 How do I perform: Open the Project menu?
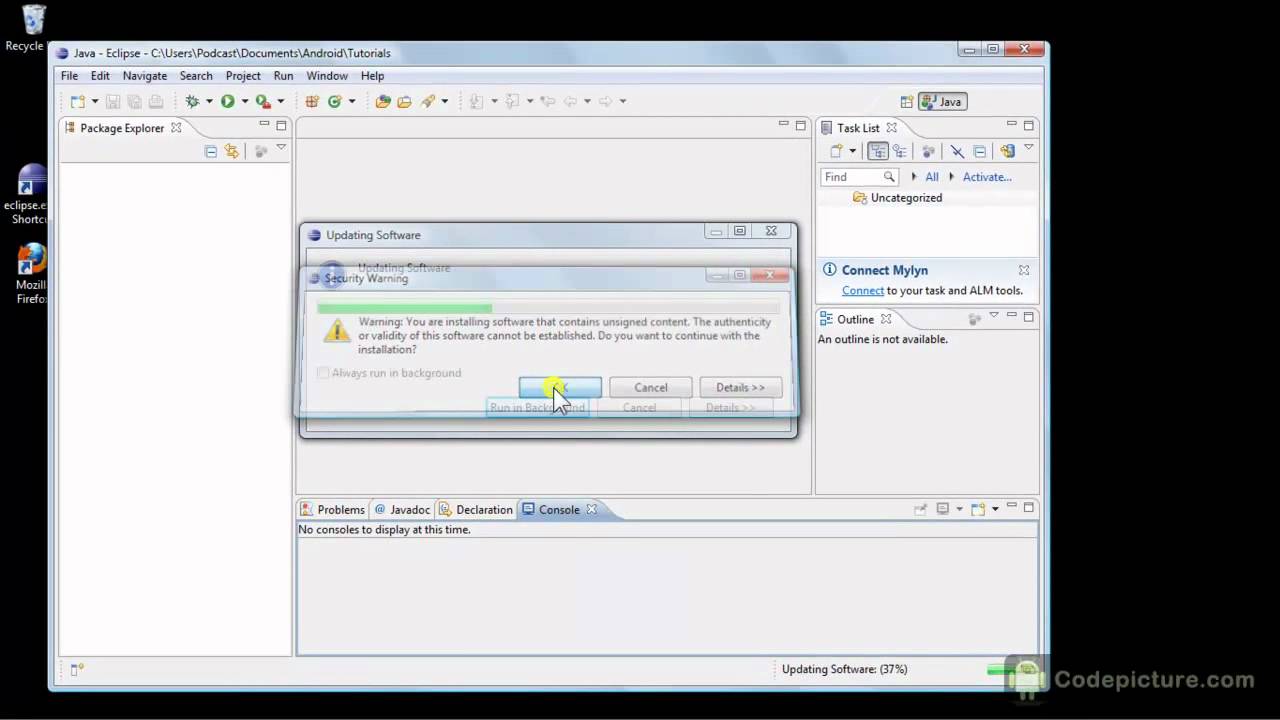tap(243, 76)
